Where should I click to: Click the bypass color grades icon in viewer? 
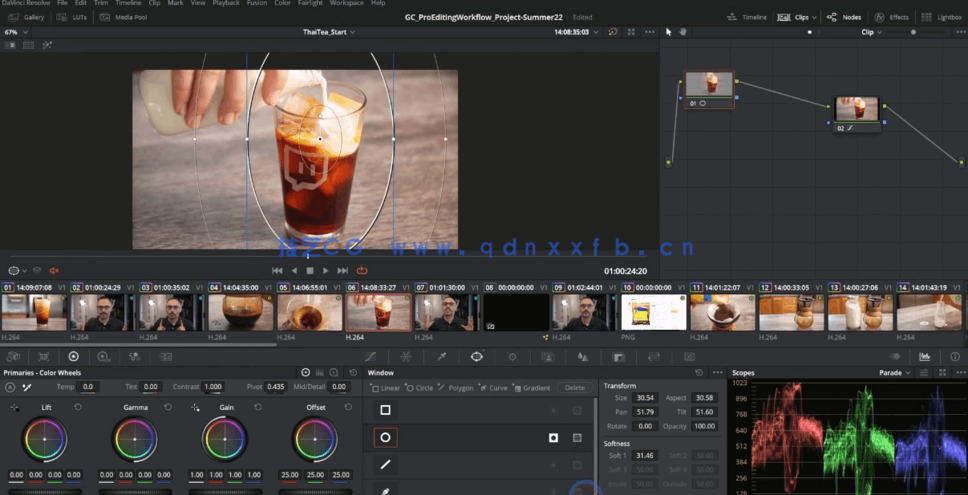point(612,32)
